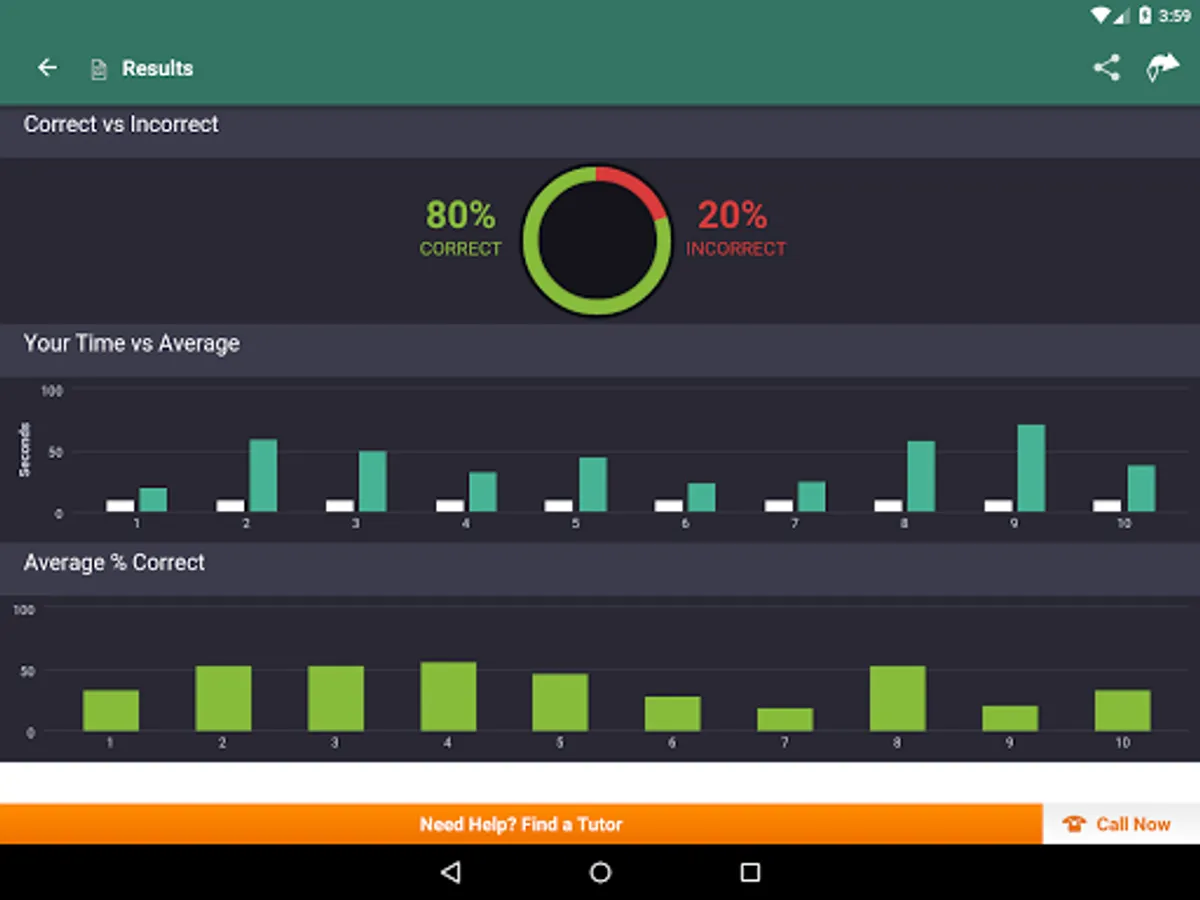
Task: Tap the Wi-Fi status icon
Action: click(x=1100, y=15)
